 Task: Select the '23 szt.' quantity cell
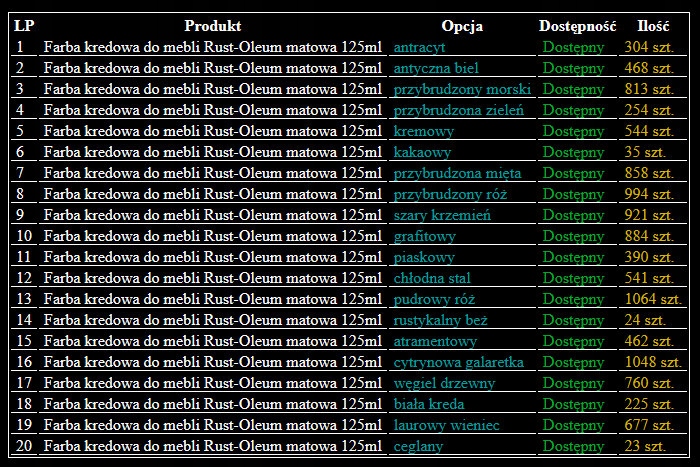click(645, 446)
